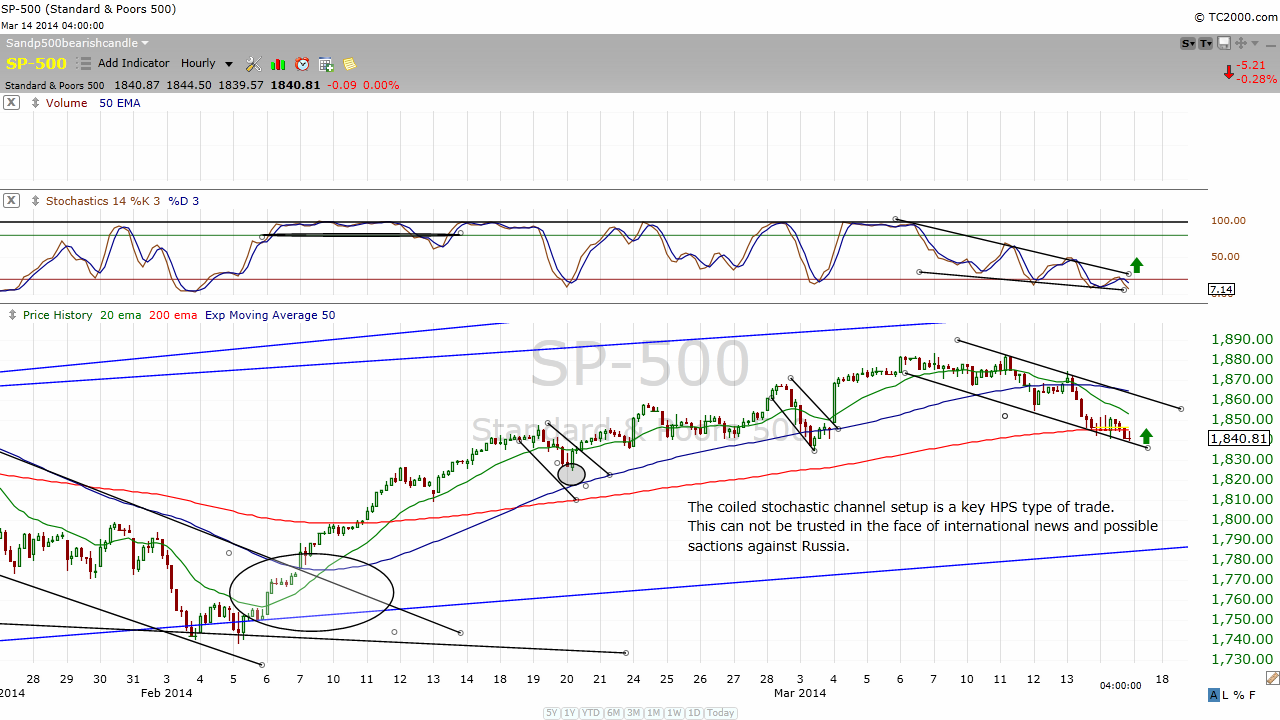1280x720 pixels.
Task: Click the list icon beside Add Indicator
Action: (x=83, y=64)
